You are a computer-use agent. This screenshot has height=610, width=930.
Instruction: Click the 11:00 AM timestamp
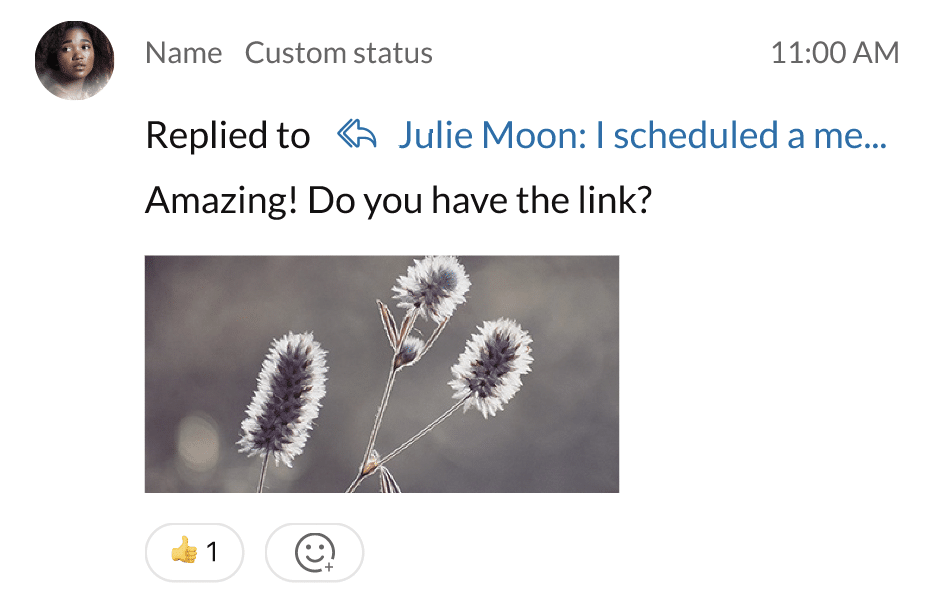[x=834, y=53]
